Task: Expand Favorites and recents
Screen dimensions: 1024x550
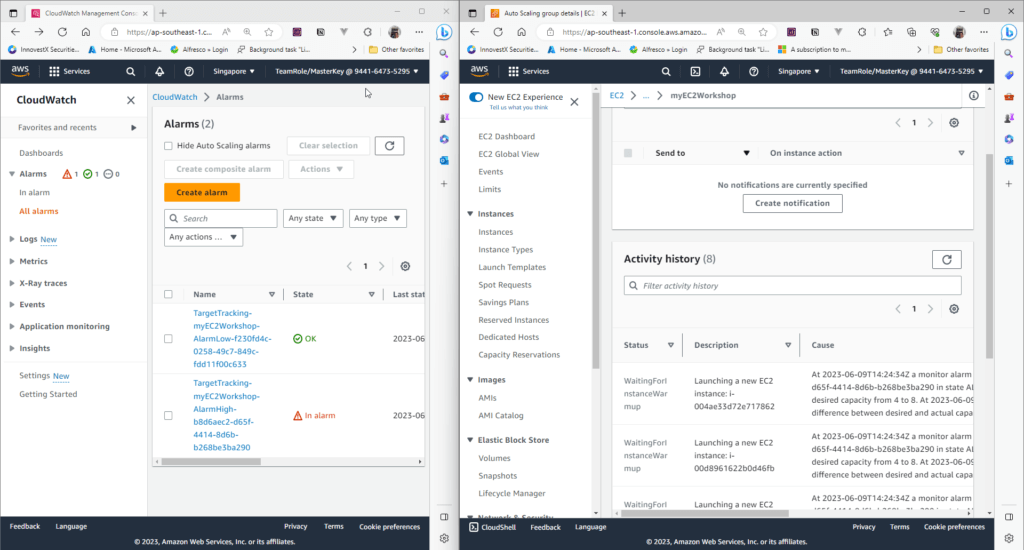Action: [133, 127]
